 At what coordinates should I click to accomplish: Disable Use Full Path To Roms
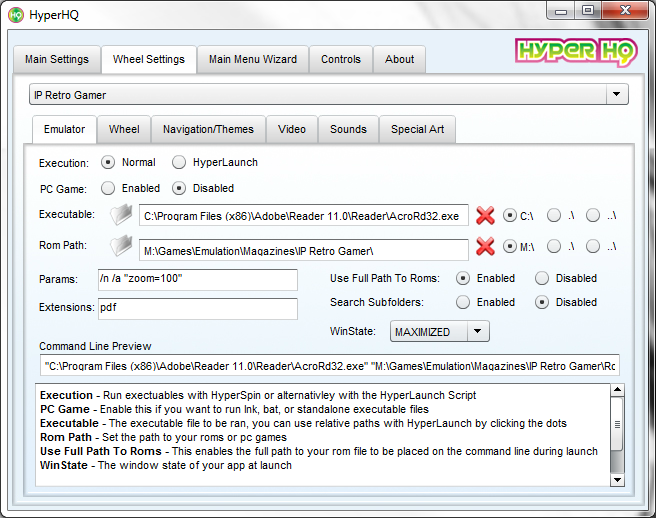click(x=542, y=278)
